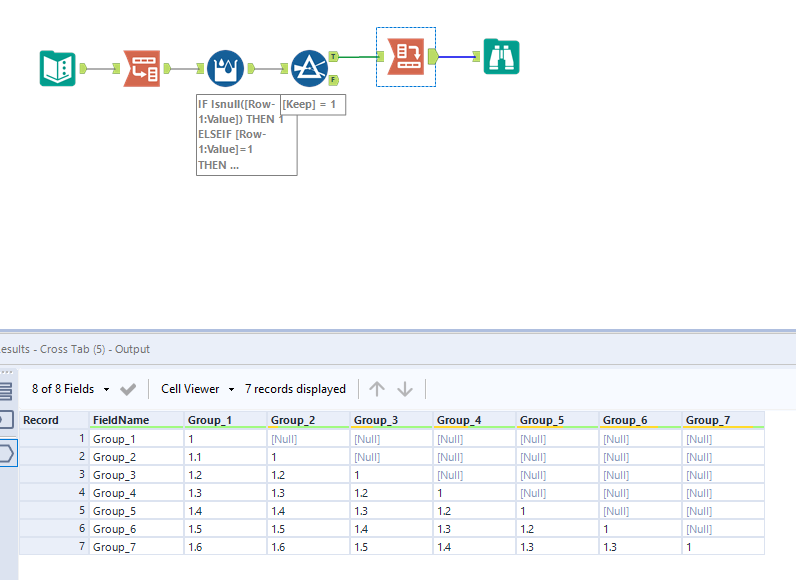Select the Record column header
The height and width of the screenshot is (580, 796).
[x=41, y=420]
